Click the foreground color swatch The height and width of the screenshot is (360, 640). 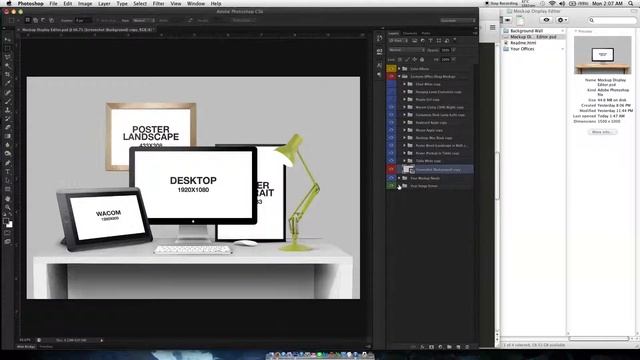click(x=6, y=222)
